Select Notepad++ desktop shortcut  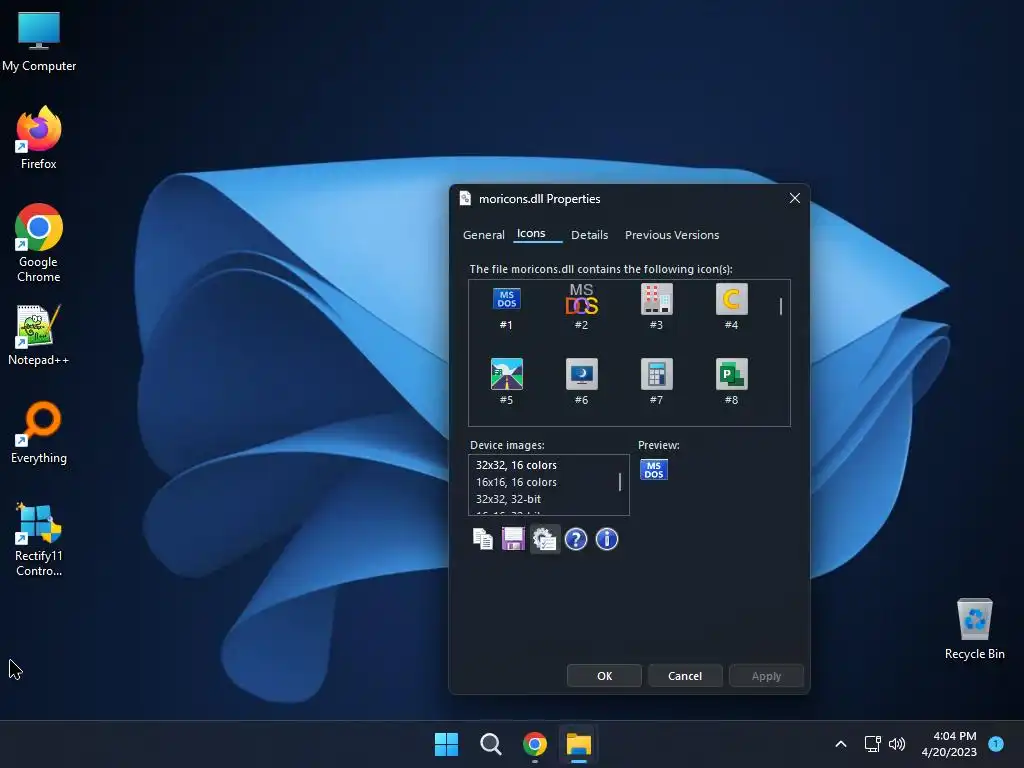click(x=39, y=335)
